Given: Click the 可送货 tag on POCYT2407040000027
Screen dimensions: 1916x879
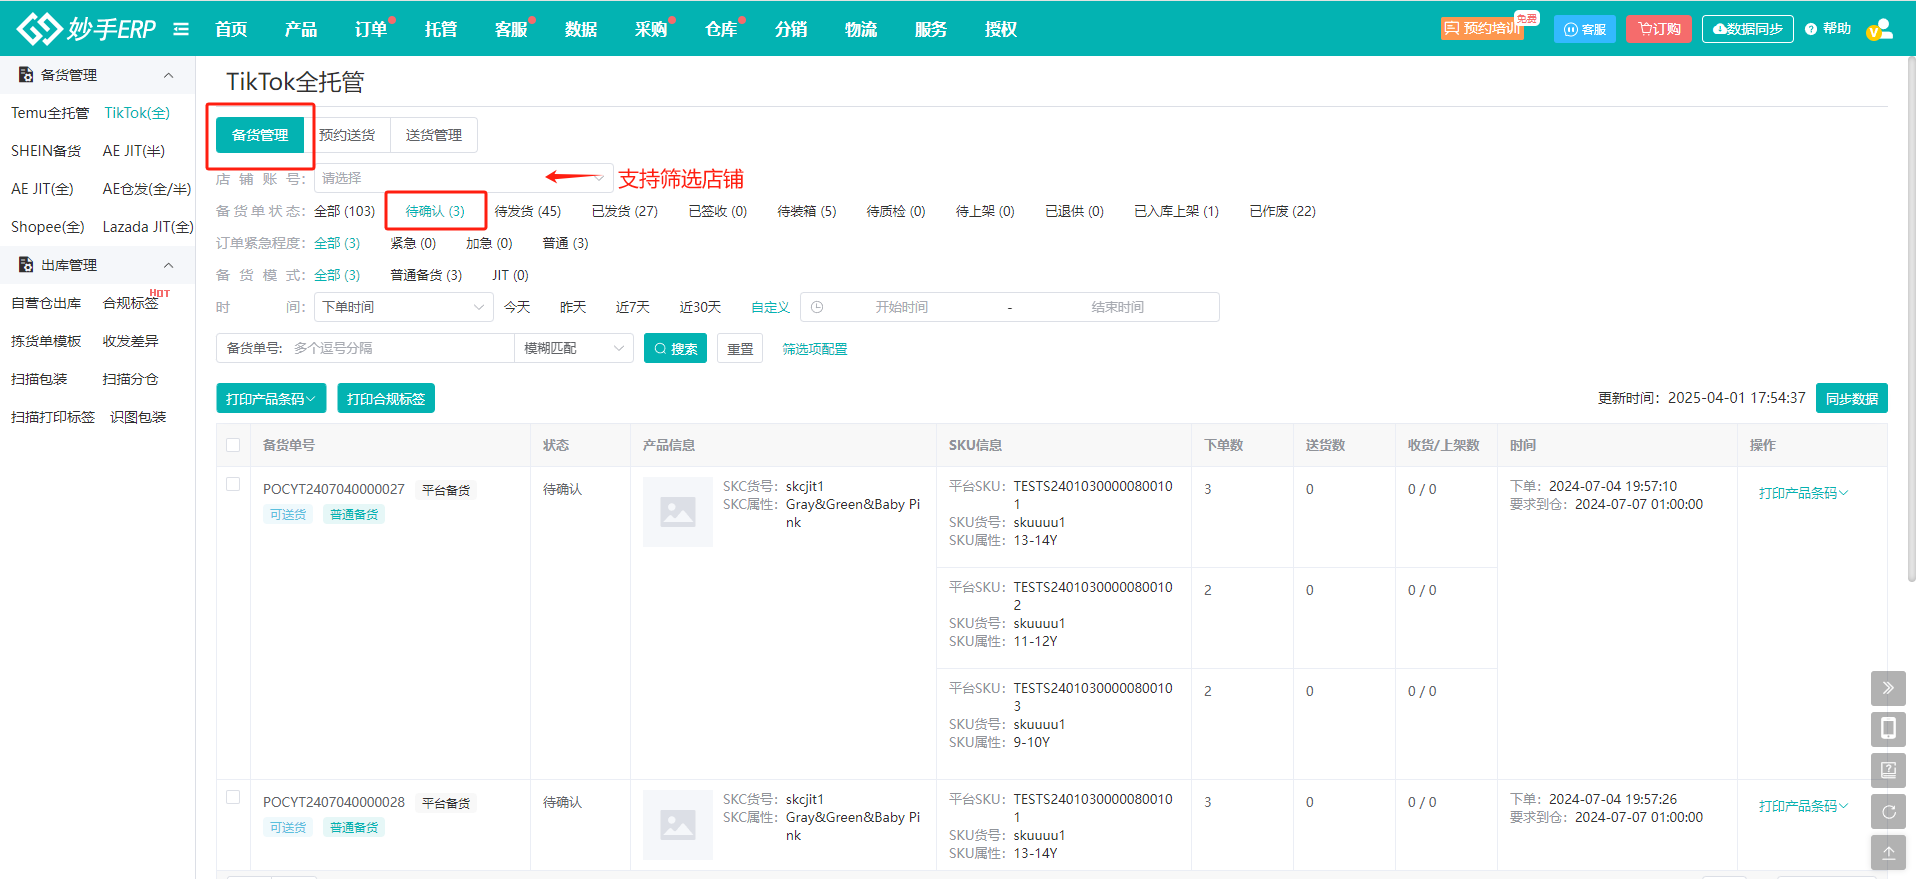Looking at the screenshot, I should [288, 514].
